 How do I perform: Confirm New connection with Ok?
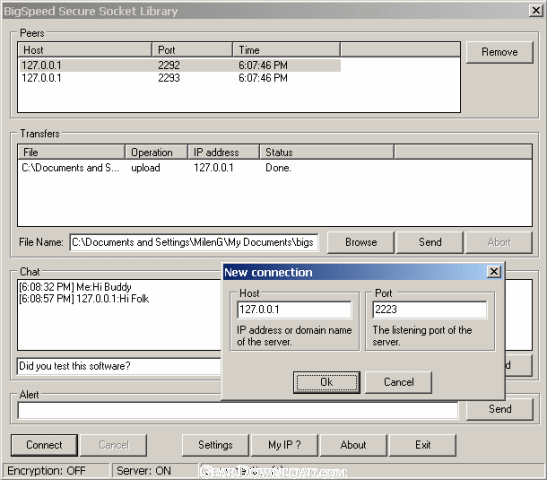click(x=327, y=382)
